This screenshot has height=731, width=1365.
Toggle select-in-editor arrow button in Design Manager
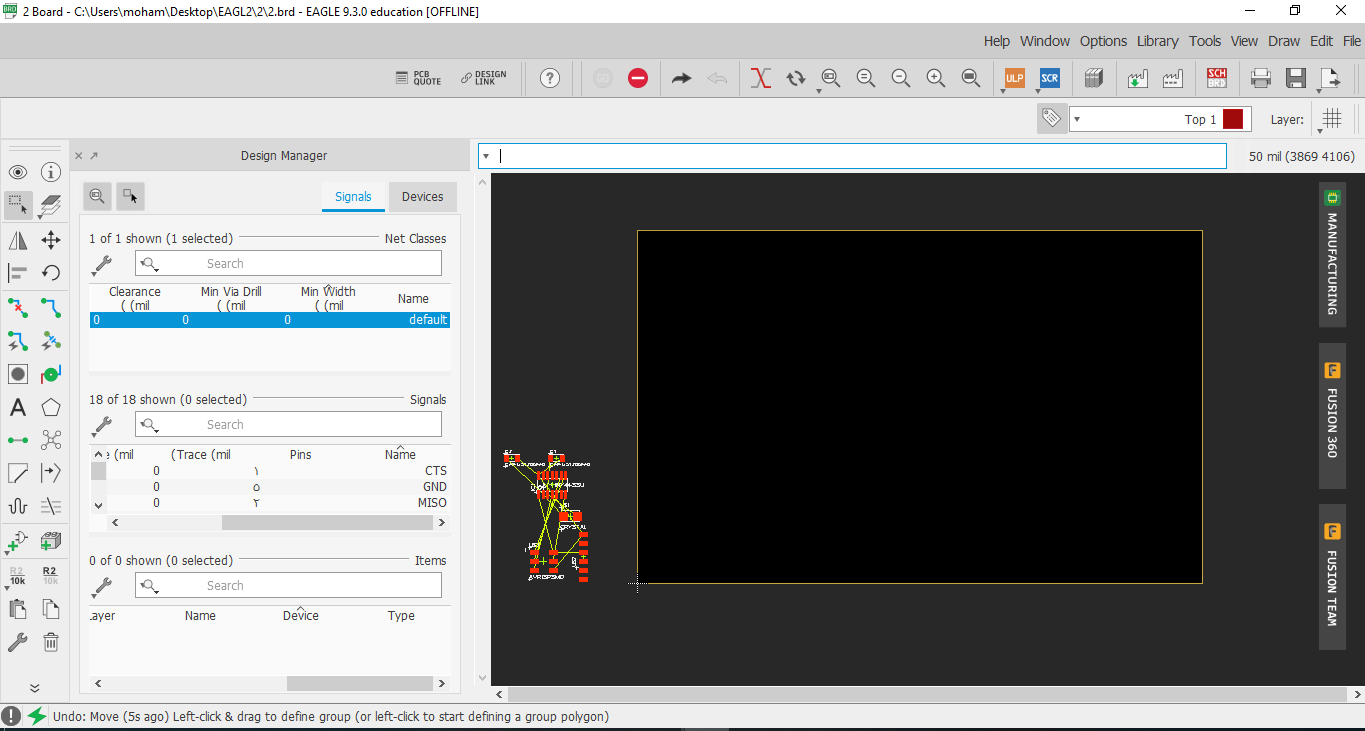[x=131, y=196]
